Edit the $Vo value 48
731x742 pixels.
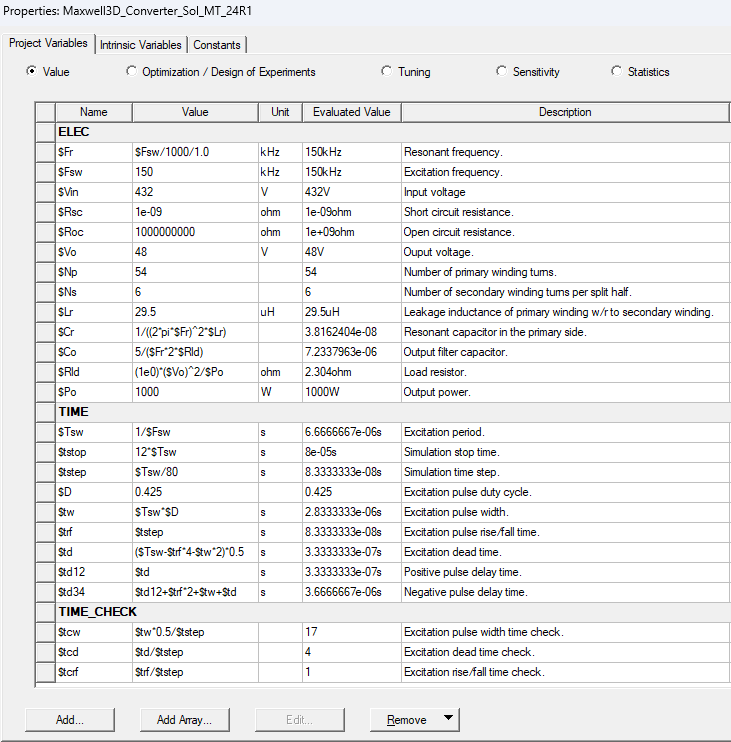195,252
